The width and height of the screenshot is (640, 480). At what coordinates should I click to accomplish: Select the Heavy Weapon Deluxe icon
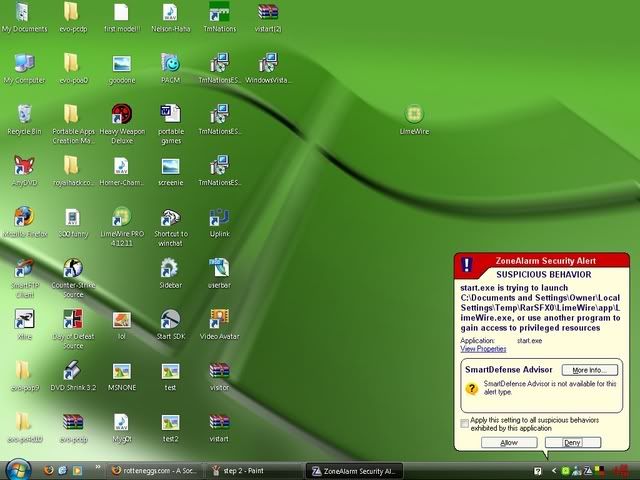122,124
